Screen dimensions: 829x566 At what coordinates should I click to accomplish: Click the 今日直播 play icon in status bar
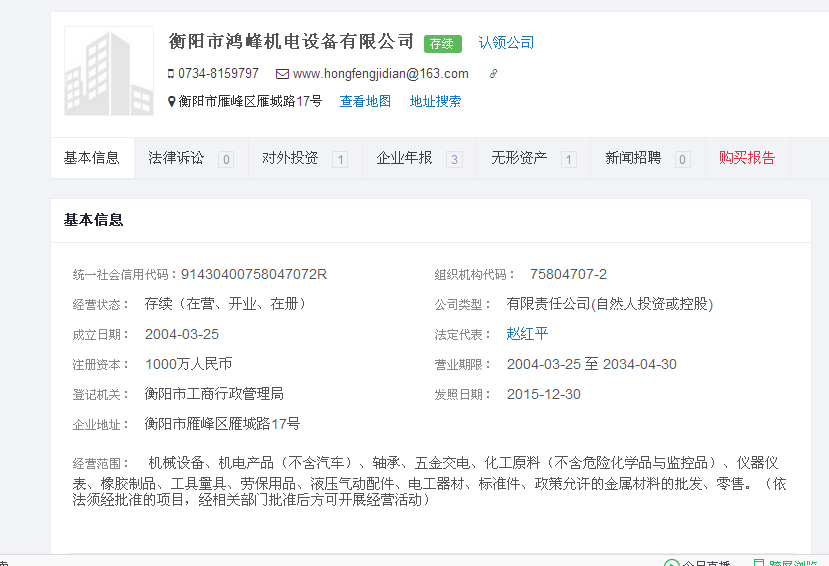click(672, 563)
